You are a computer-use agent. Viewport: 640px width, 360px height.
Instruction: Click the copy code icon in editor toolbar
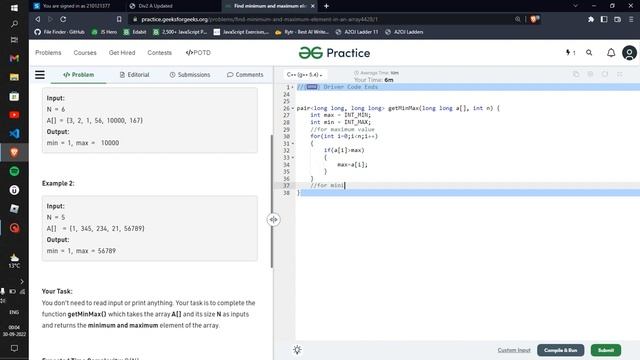click(576, 74)
